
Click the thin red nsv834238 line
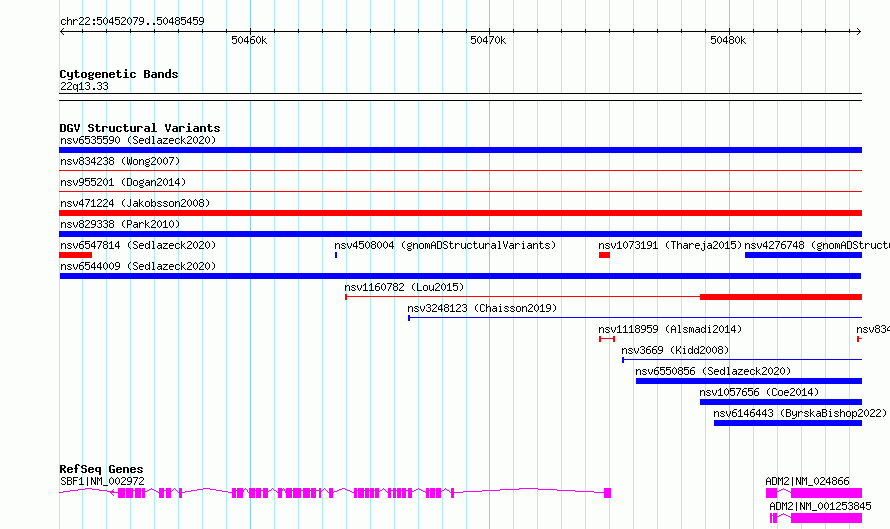tap(460, 170)
